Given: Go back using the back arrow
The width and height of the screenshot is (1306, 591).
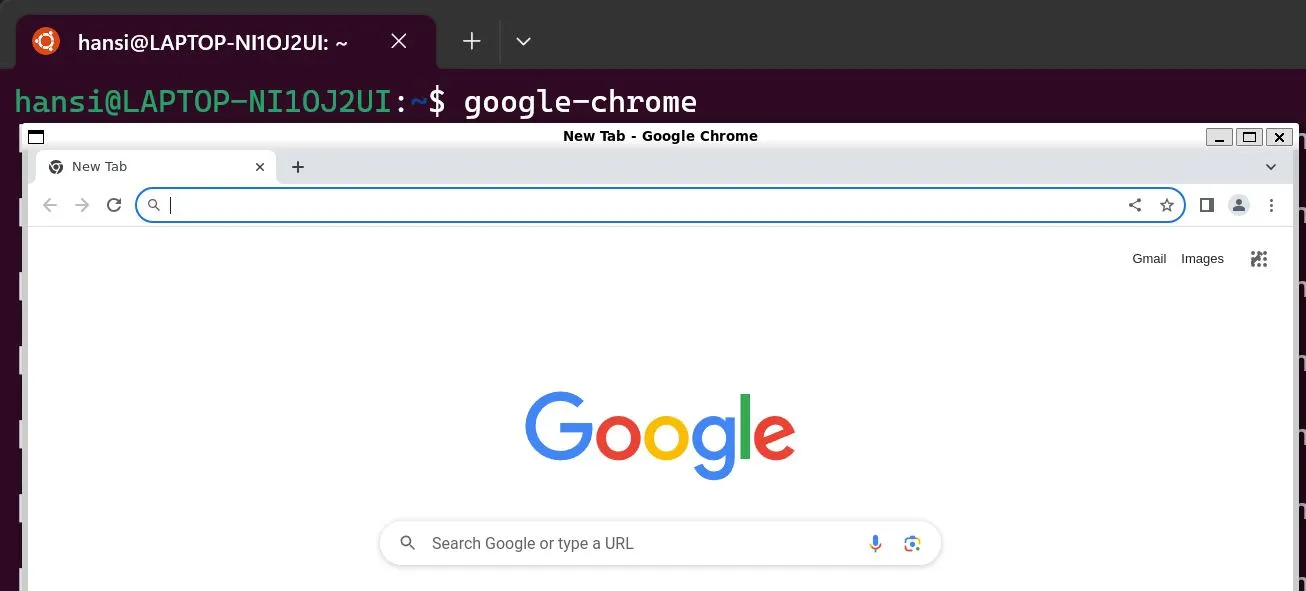Looking at the screenshot, I should pos(50,205).
